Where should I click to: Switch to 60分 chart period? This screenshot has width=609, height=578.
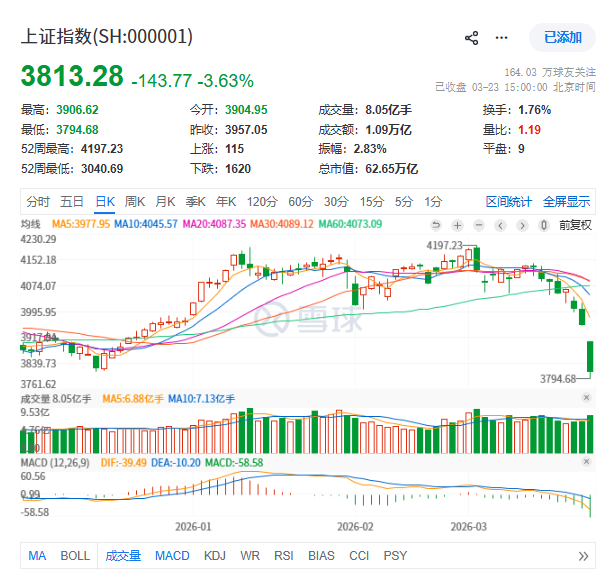(301, 202)
